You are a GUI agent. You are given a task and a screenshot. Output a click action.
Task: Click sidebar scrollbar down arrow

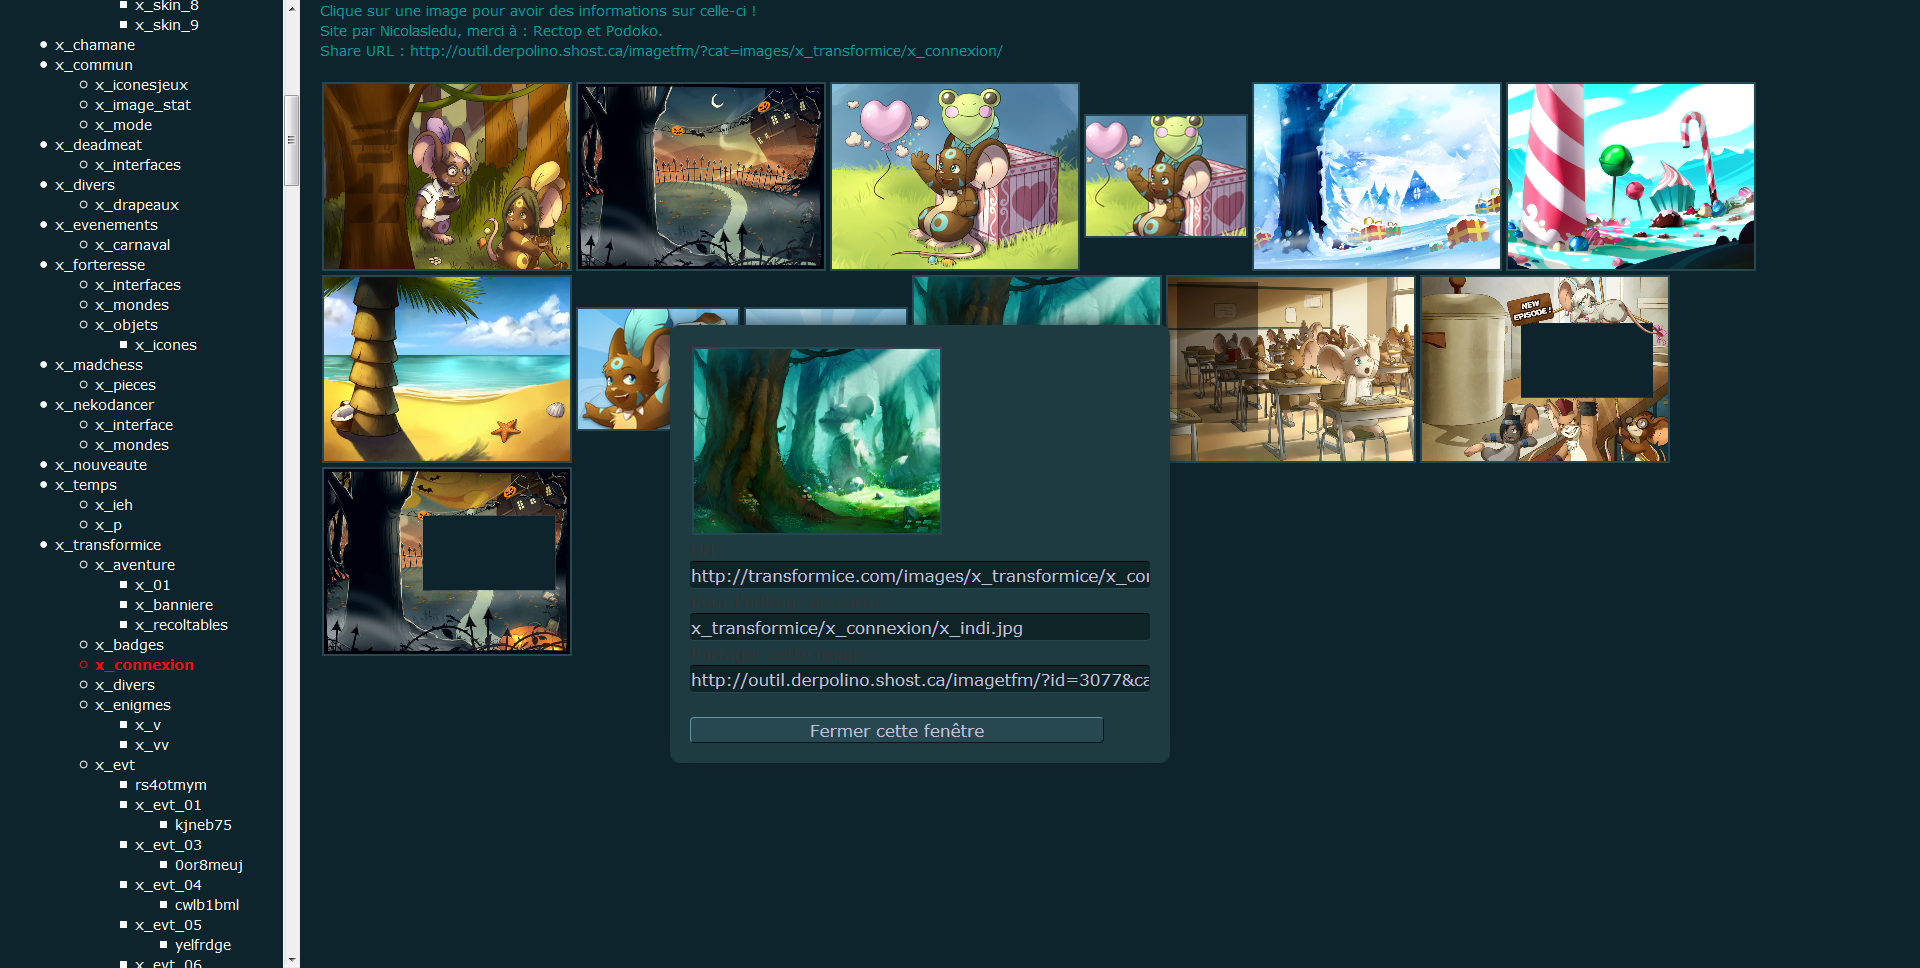pos(292,959)
